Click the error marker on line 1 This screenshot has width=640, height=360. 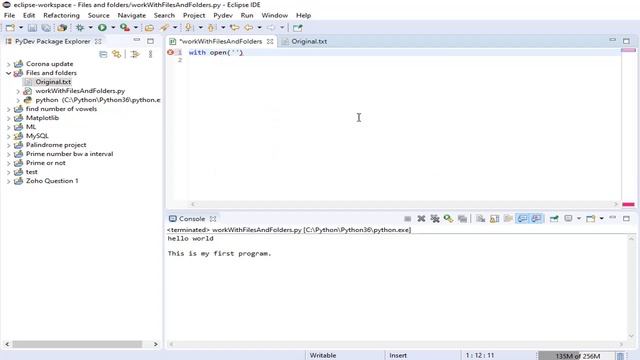(x=170, y=52)
